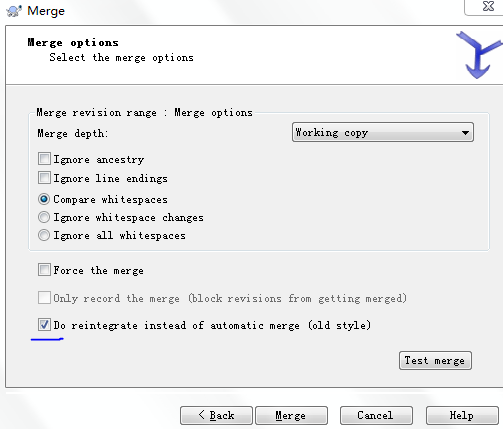
Task: Click the Merge depth label text
Action: coord(72,133)
